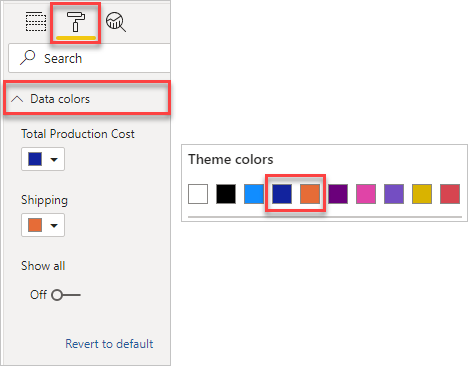This screenshot has height=366, width=468.
Task: Click the magnifying glass search icon
Action: 28,58
